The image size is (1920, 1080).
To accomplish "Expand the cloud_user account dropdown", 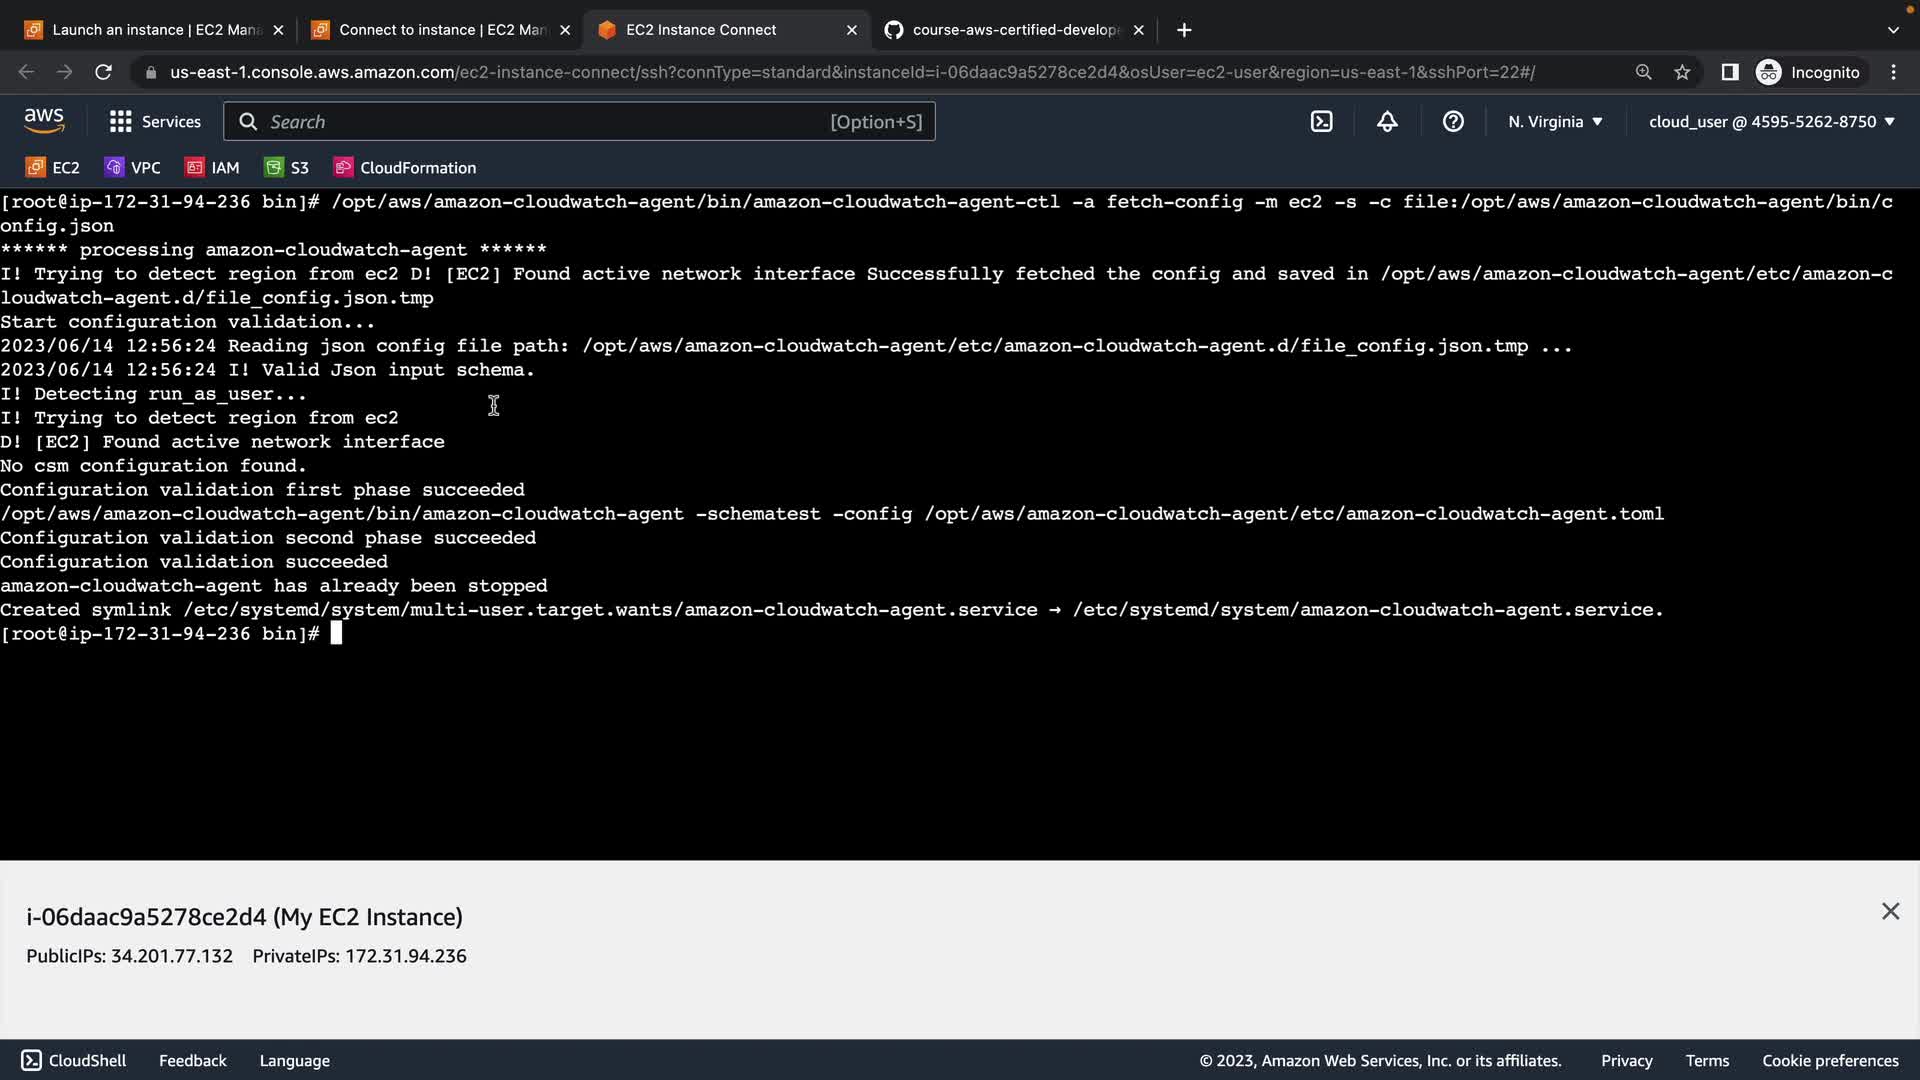I will (1771, 122).
